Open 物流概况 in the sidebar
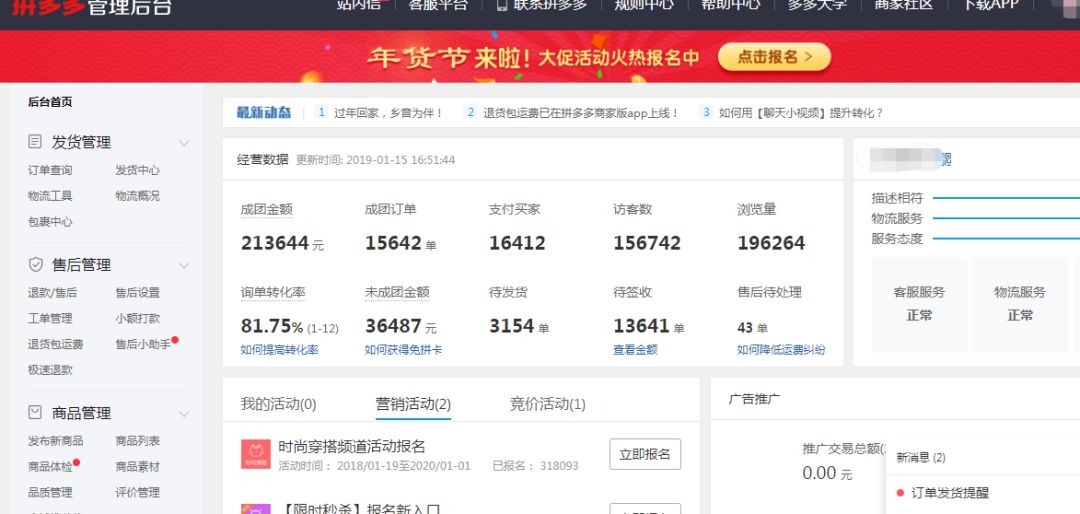 (137, 196)
